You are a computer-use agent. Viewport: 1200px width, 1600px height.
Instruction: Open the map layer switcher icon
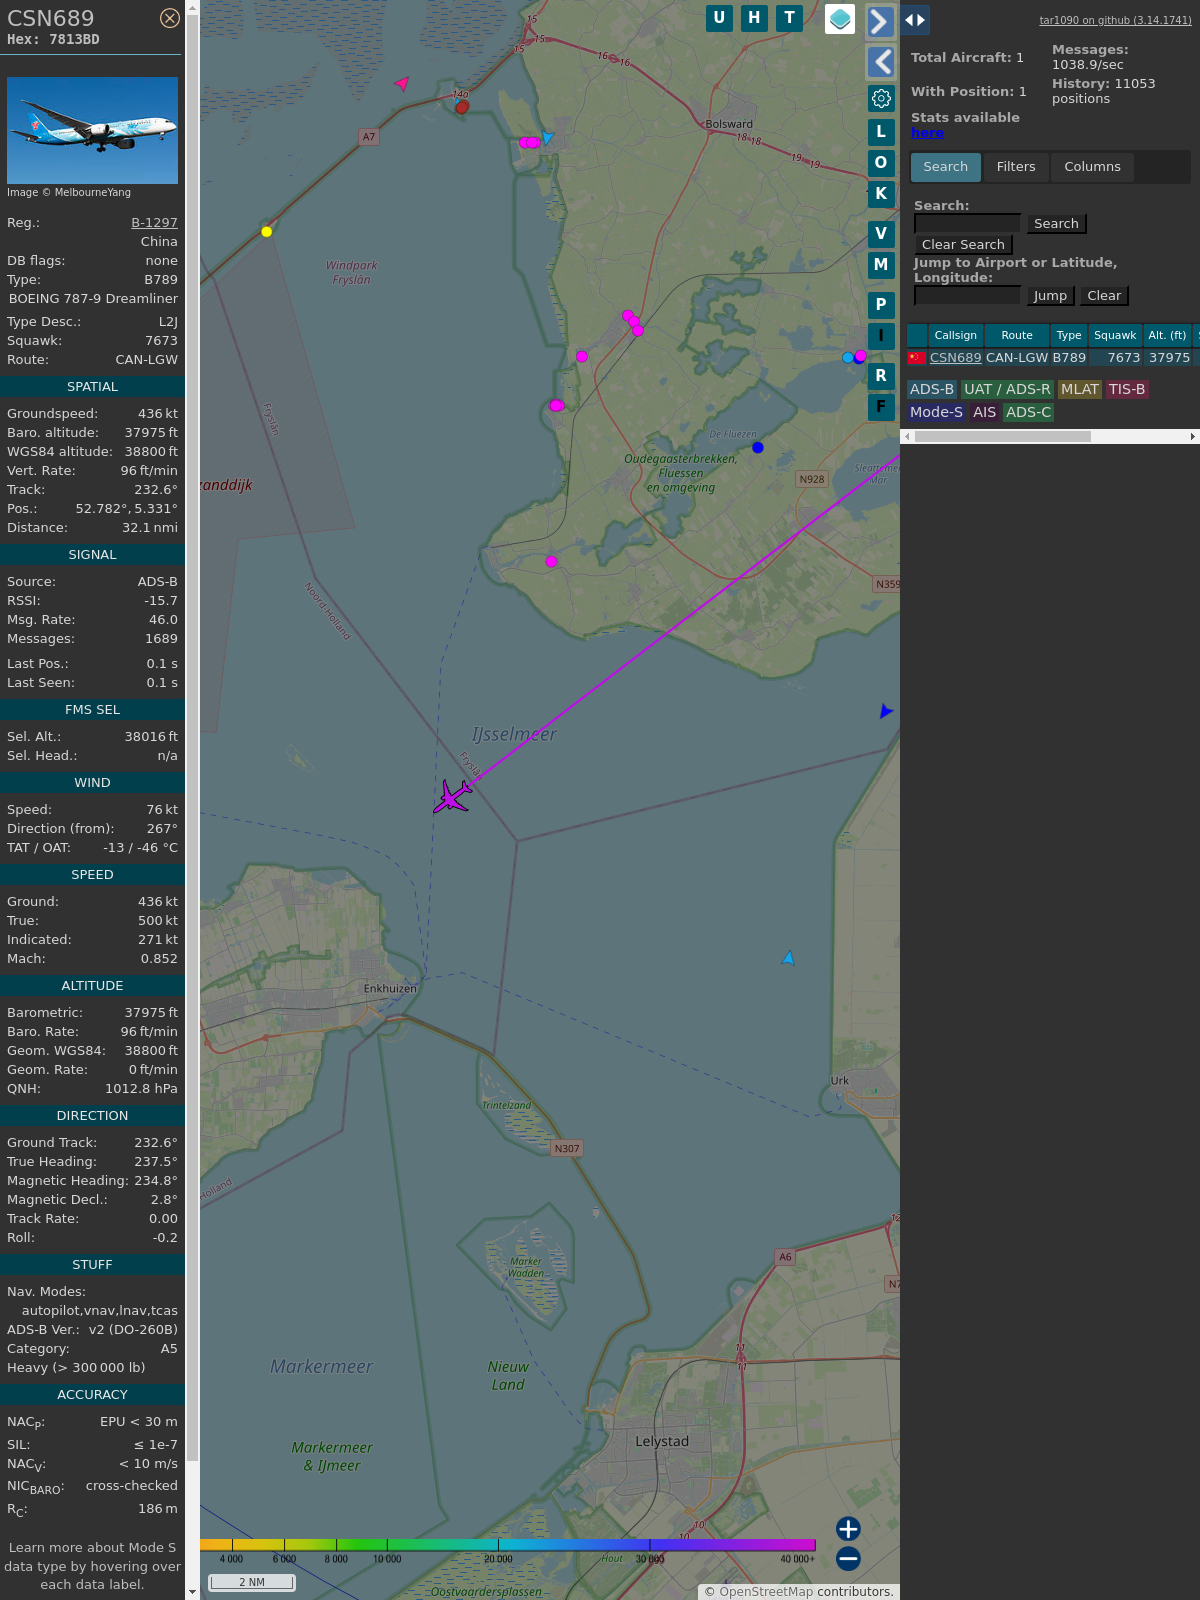pos(840,19)
